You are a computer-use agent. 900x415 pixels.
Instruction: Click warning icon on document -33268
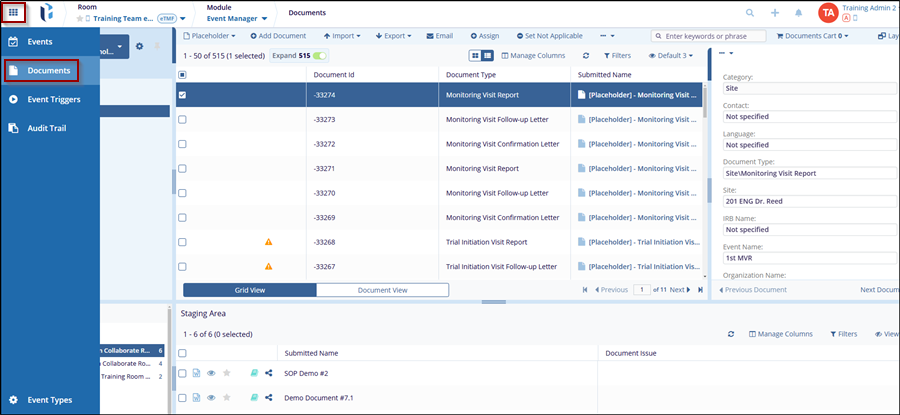[268, 242]
